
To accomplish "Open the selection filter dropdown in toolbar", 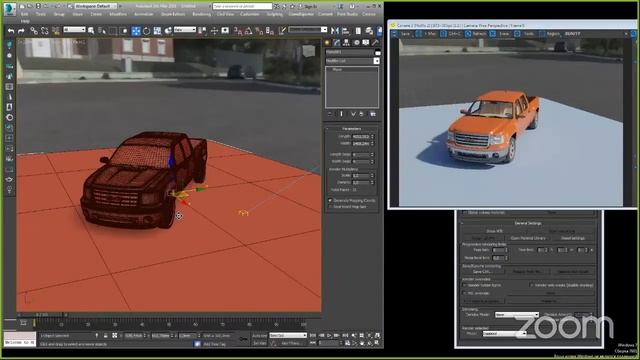I will [74, 30].
